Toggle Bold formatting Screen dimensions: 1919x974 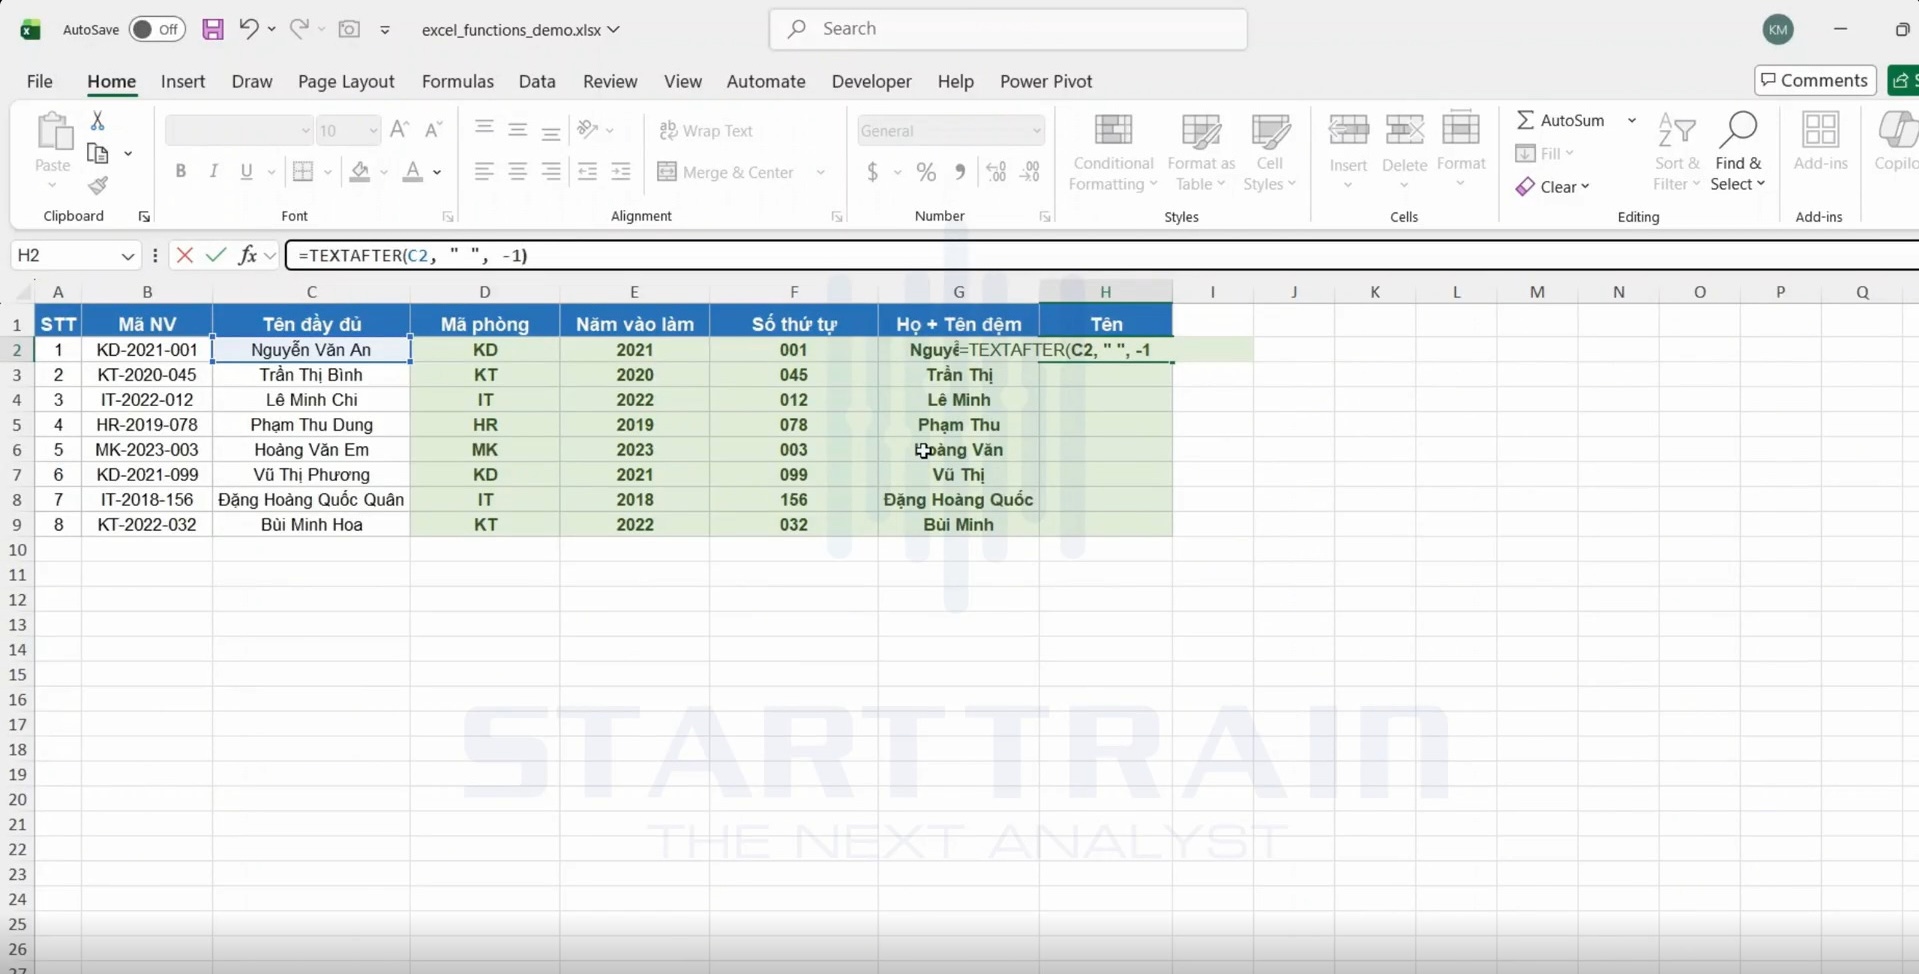[x=181, y=172]
